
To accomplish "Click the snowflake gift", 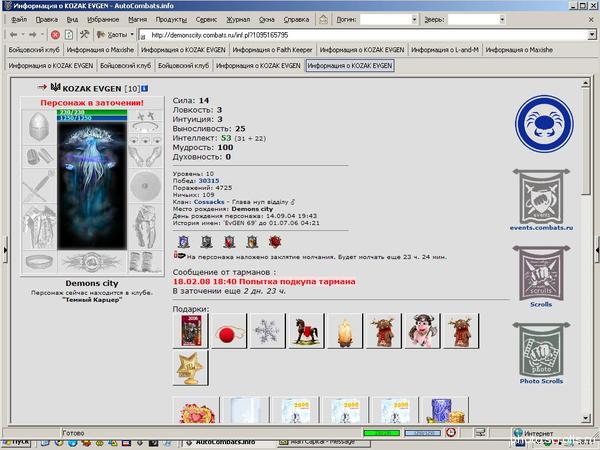I will tap(267, 331).
